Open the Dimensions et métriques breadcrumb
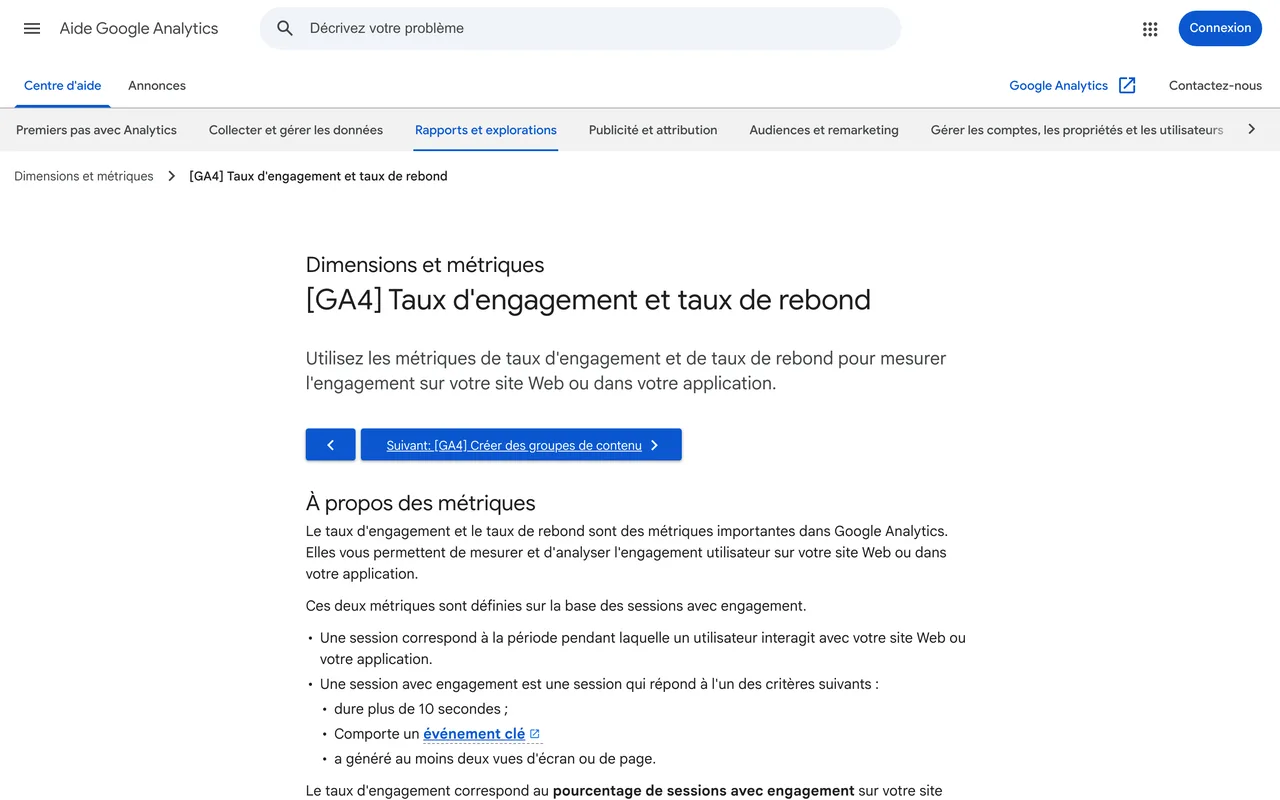 coord(84,176)
